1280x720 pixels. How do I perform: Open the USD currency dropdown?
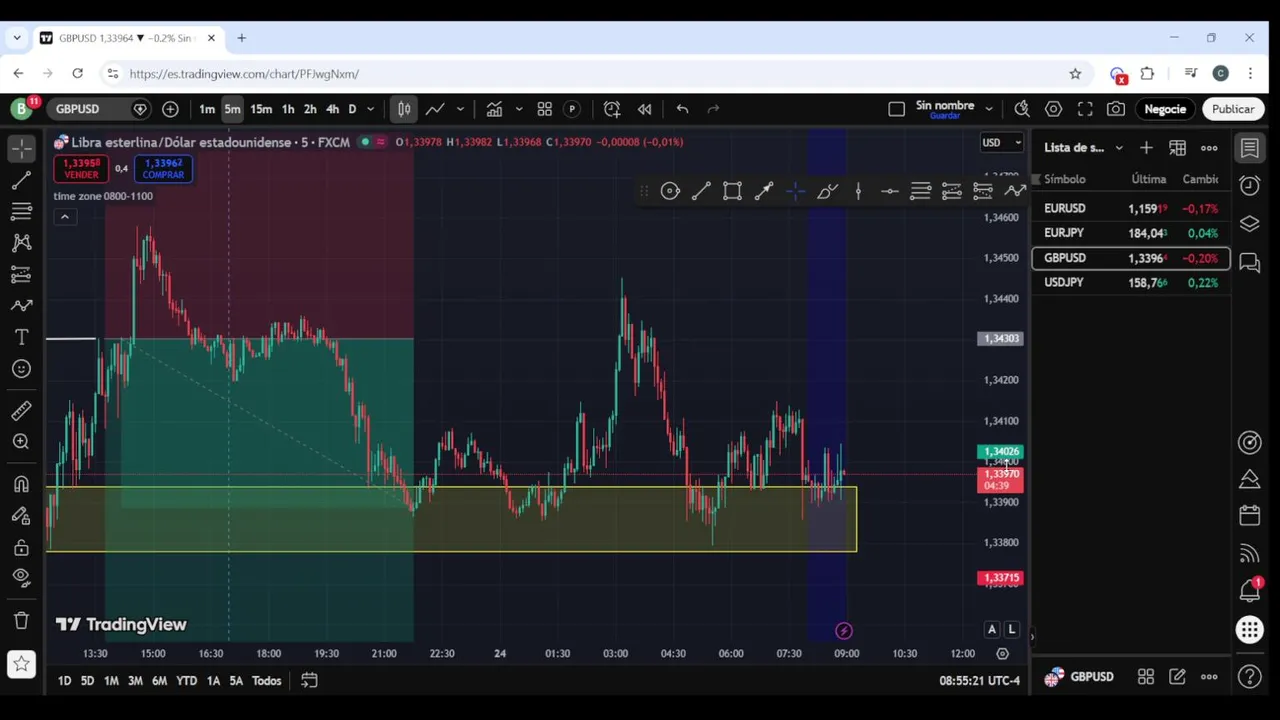[x=1002, y=143]
